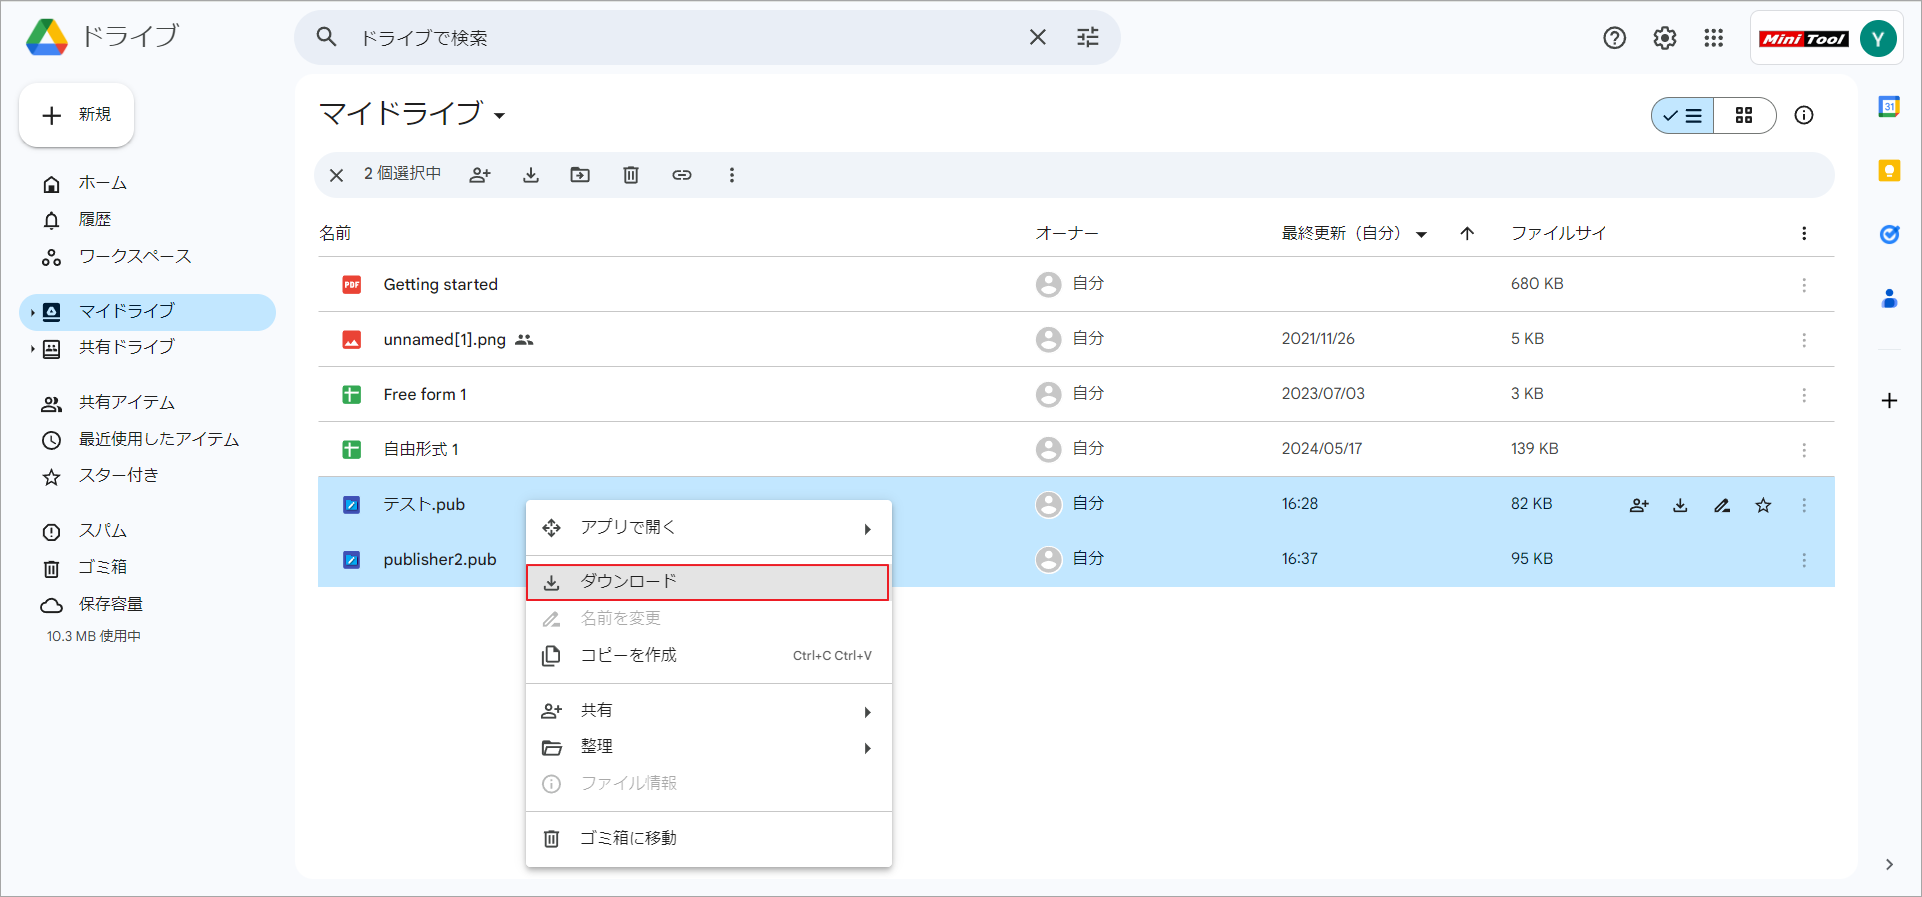Share テスト.pub via row icon
The height and width of the screenshot is (897, 1922).
point(1639,505)
